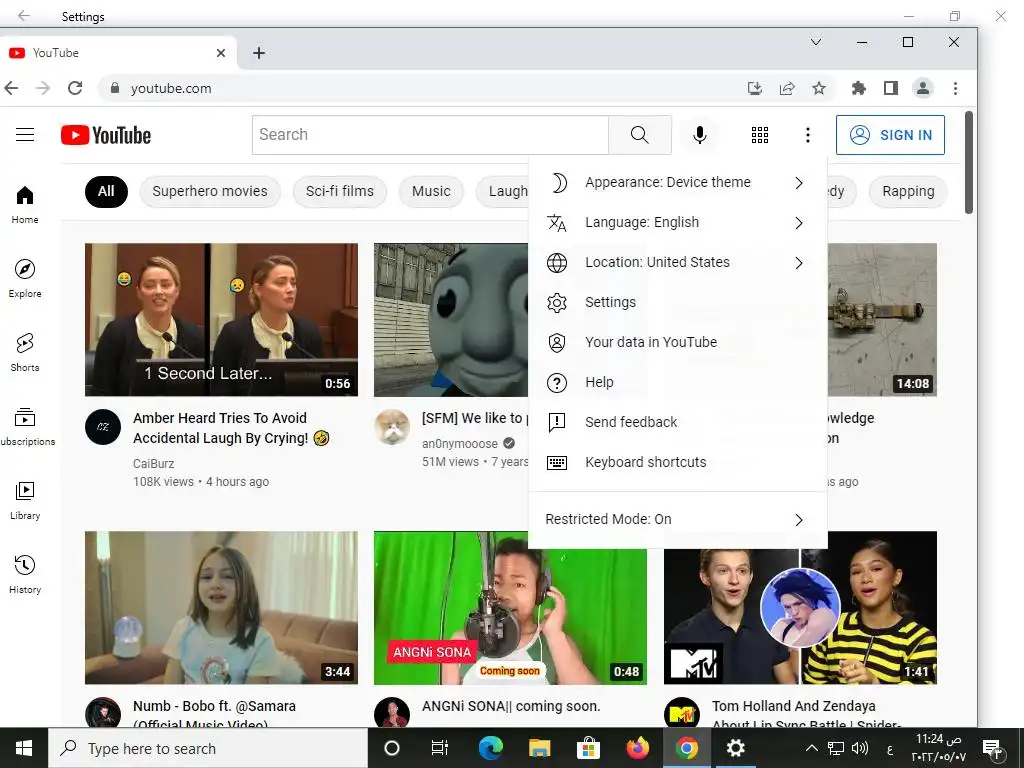Open Microsoft Edge from taskbar

(x=490, y=748)
